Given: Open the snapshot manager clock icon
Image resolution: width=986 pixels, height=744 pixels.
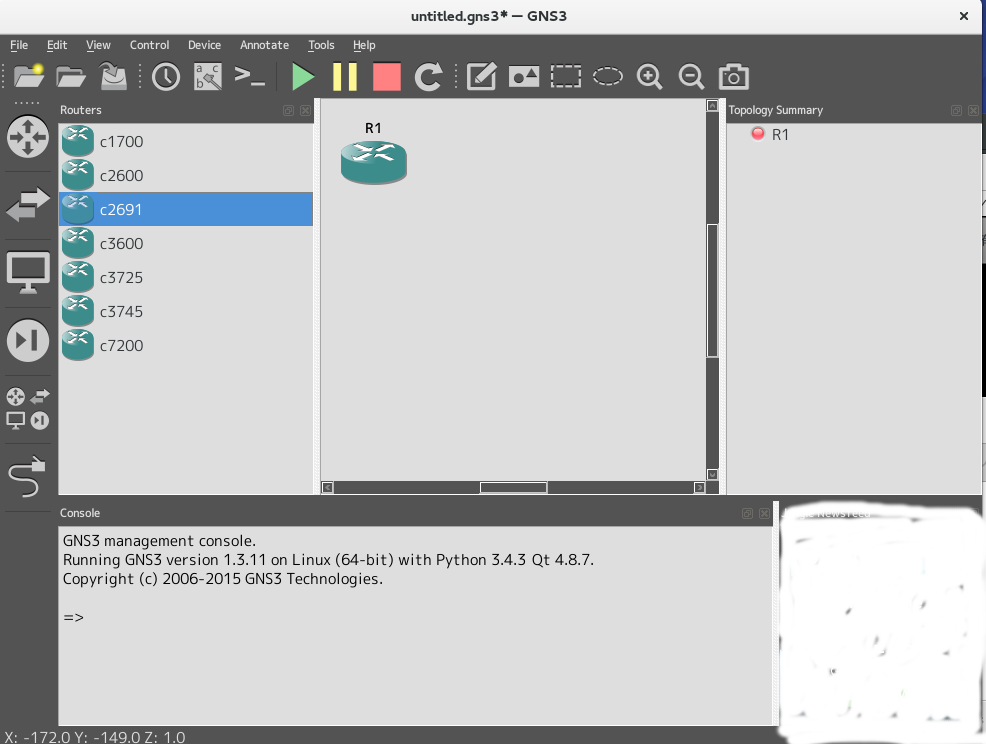Looking at the screenshot, I should 166,77.
